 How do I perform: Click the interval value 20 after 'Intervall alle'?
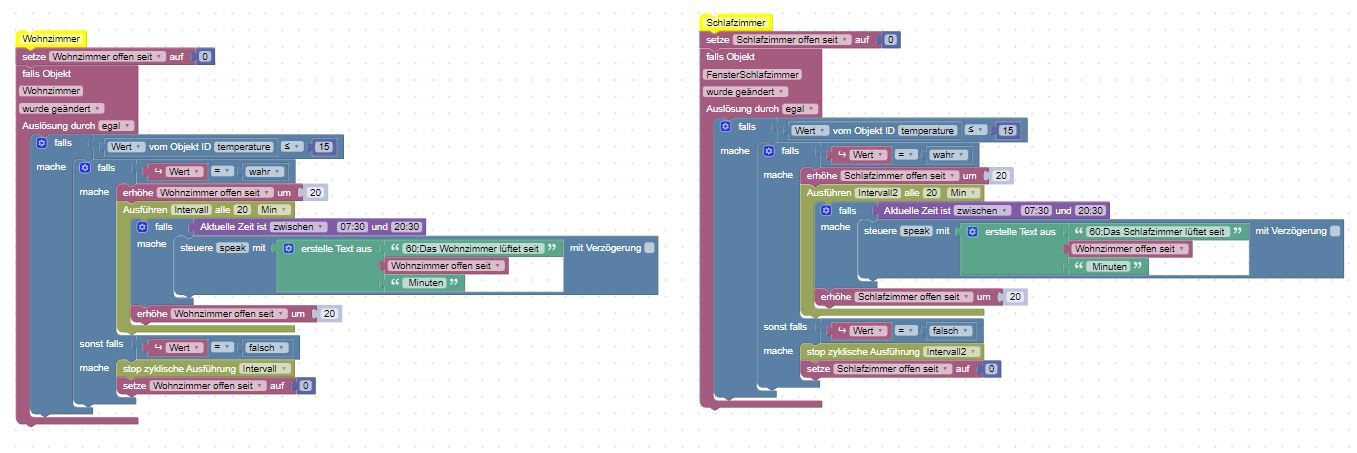242,210
